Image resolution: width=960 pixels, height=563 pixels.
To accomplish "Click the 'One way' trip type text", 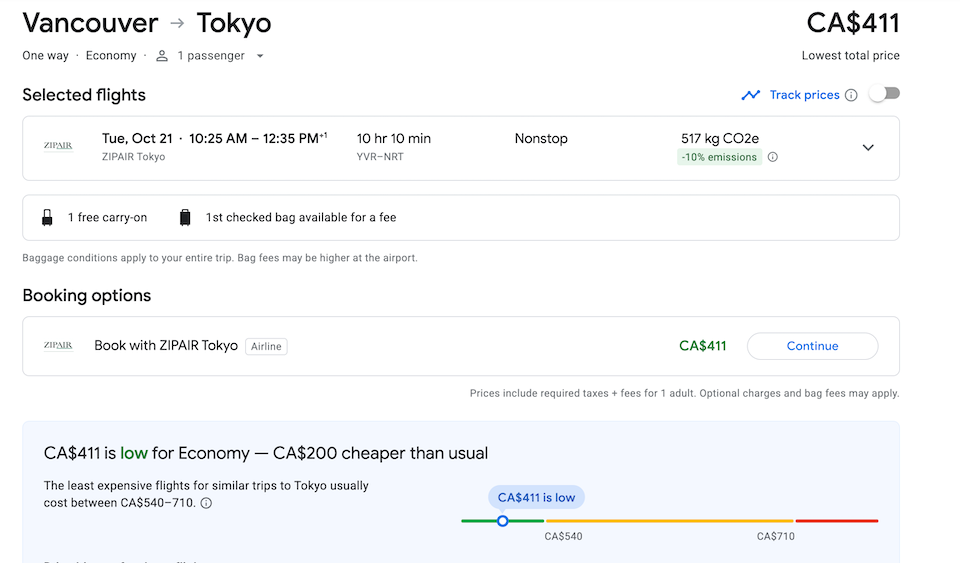I will pos(45,56).
